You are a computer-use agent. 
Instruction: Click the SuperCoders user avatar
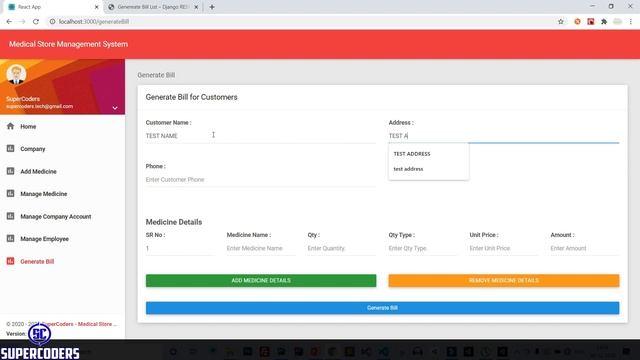[x=16, y=74]
